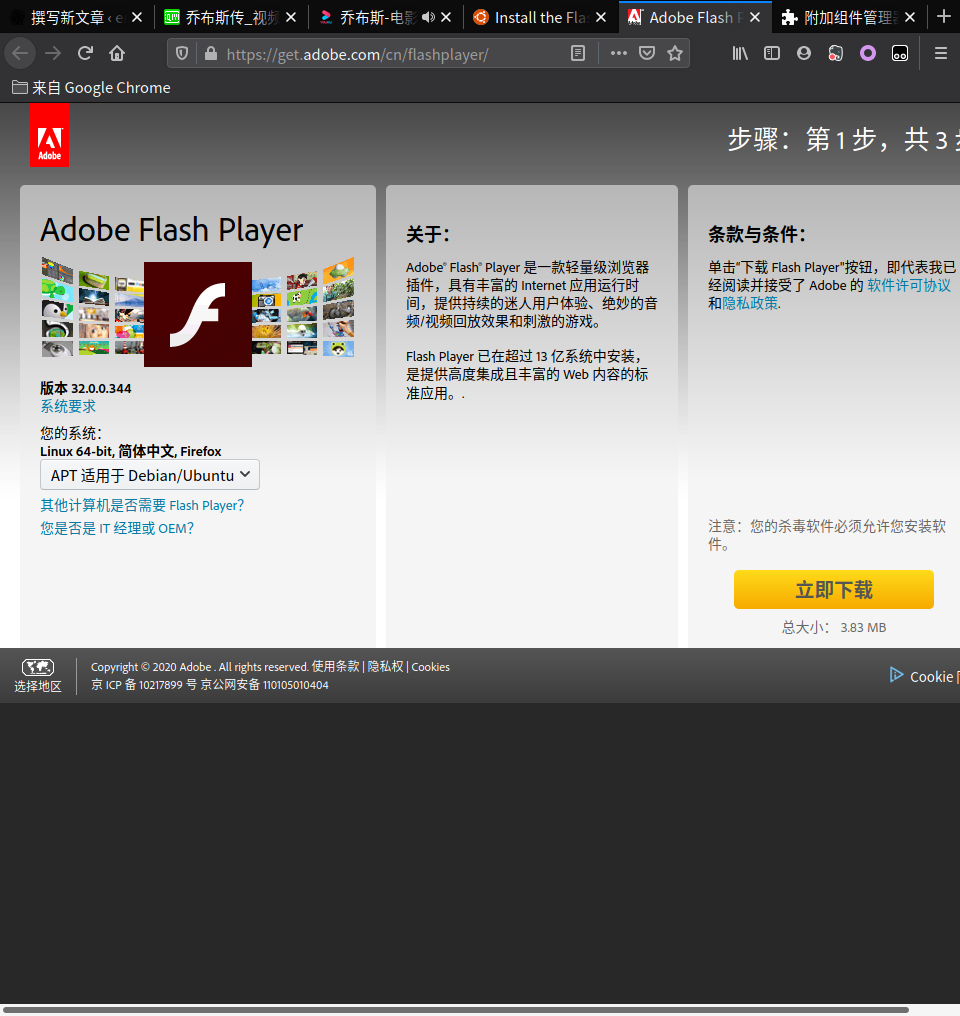Mute the 乔布斯-电影 tab audio
This screenshot has width=960, height=1016.
point(428,17)
